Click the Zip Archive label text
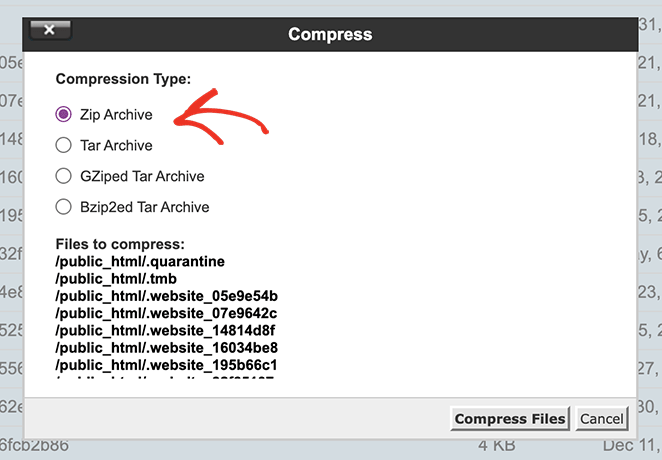 pos(116,115)
